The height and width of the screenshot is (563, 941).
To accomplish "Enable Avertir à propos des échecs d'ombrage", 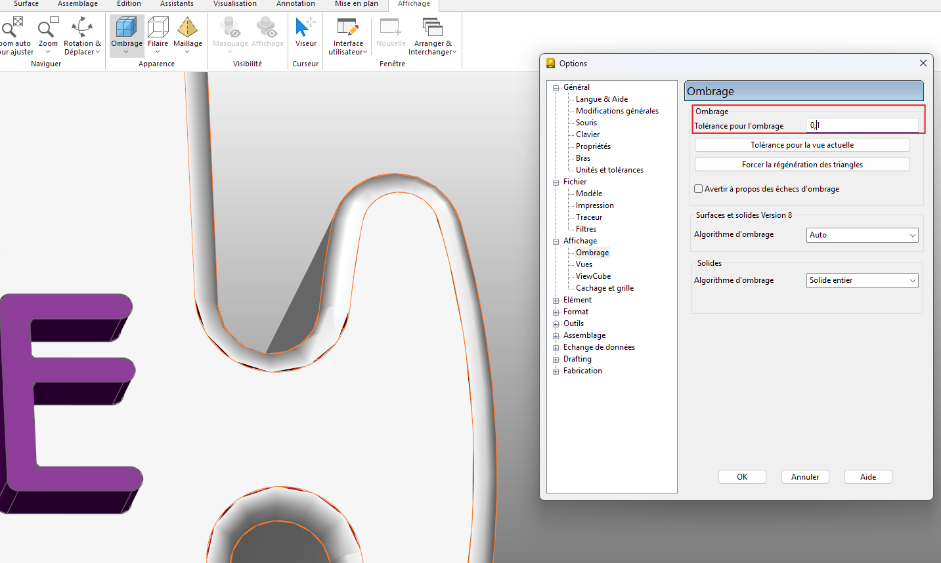I will (699, 189).
